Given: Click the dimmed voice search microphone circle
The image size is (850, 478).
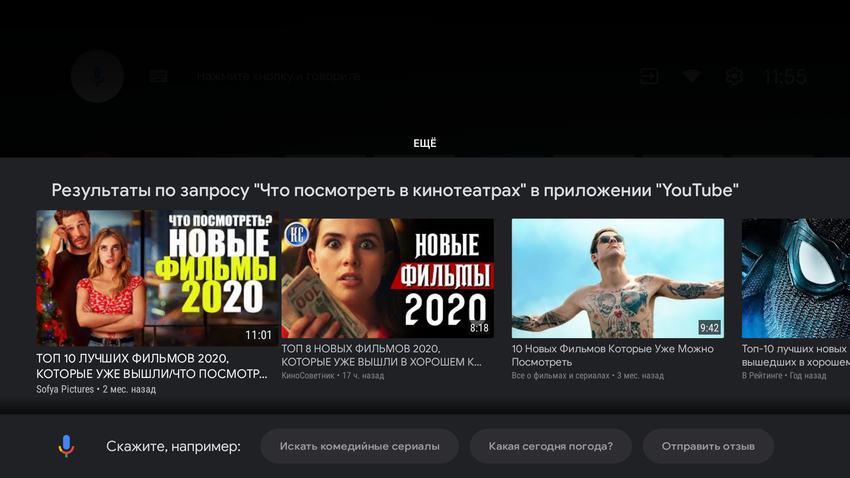Looking at the screenshot, I should pyautogui.click(x=98, y=76).
